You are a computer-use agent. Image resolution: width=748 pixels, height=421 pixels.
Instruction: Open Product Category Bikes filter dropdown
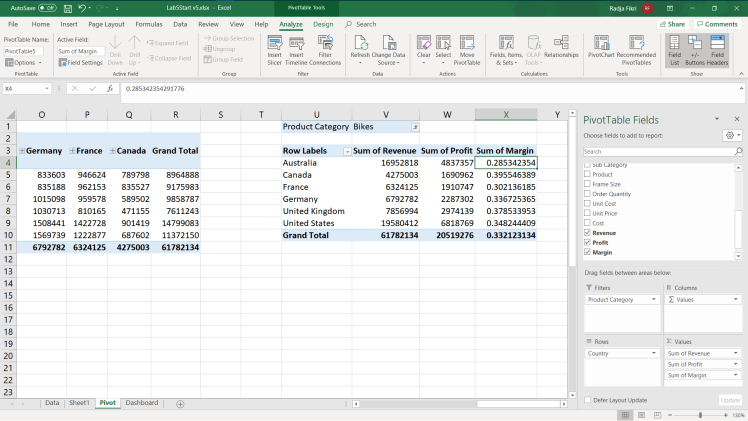pyautogui.click(x=415, y=127)
